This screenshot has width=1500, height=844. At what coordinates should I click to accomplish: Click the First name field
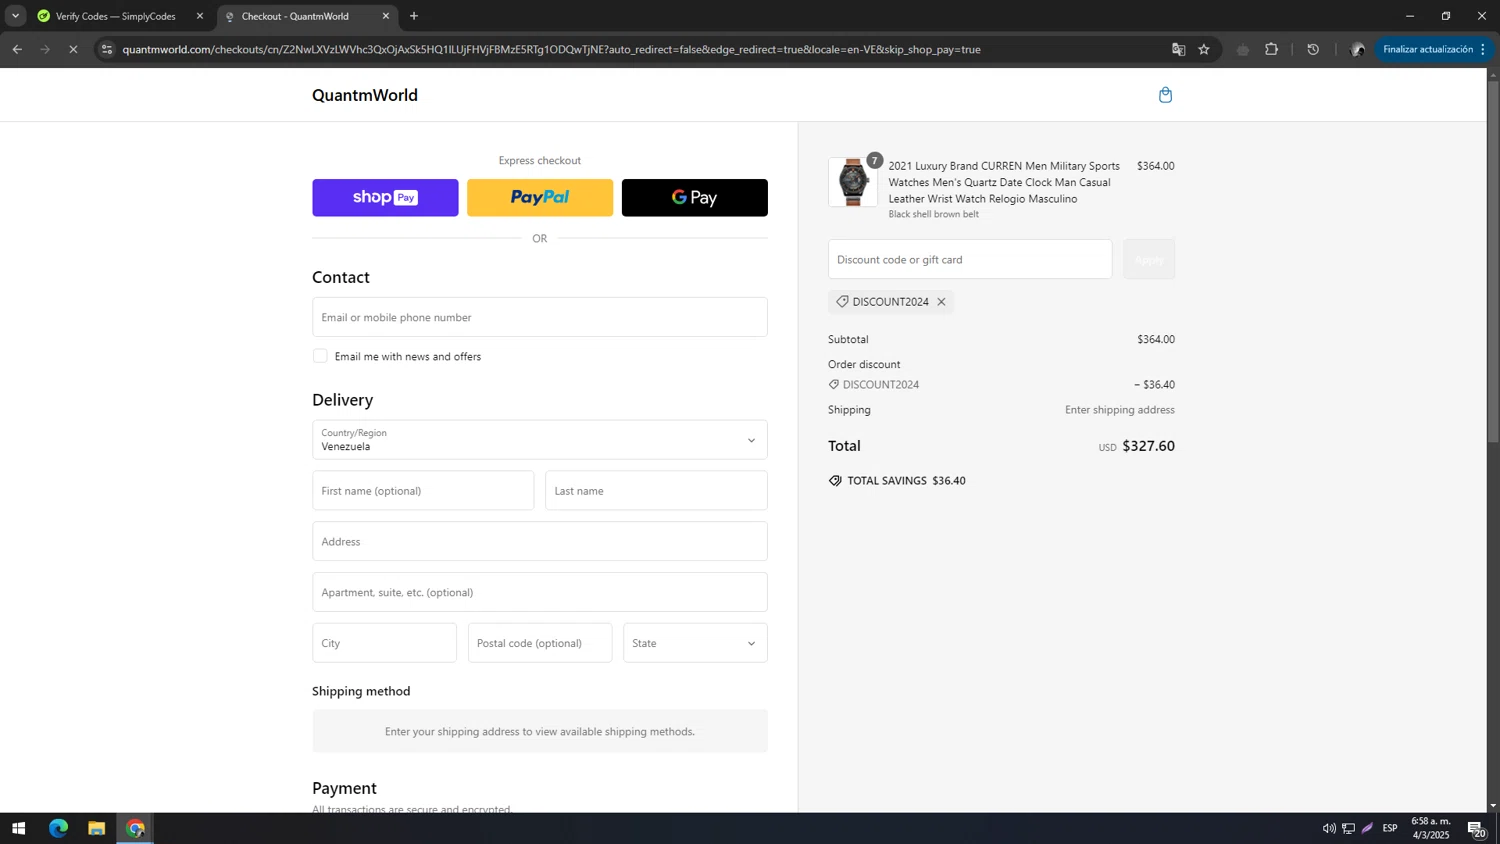pyautogui.click(x=423, y=491)
